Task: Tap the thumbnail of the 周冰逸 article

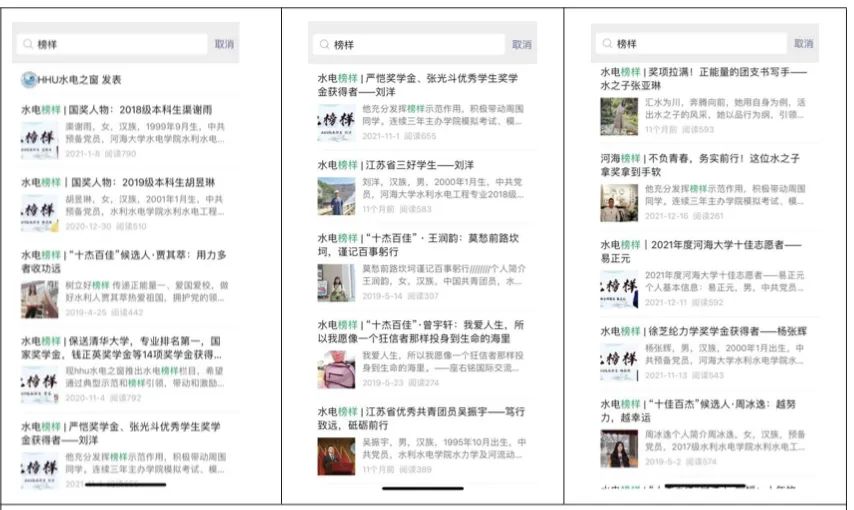Action: coord(619,448)
